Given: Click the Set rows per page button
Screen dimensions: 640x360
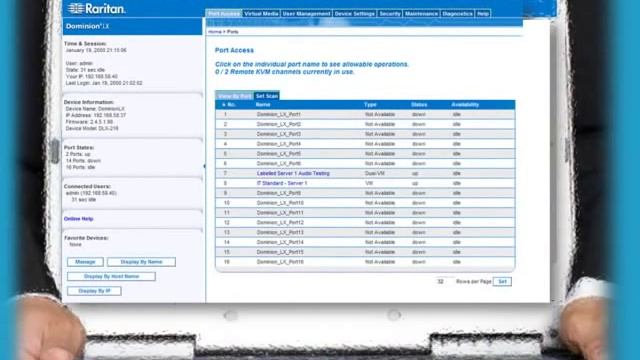Looking at the screenshot, I should click(x=502, y=281).
